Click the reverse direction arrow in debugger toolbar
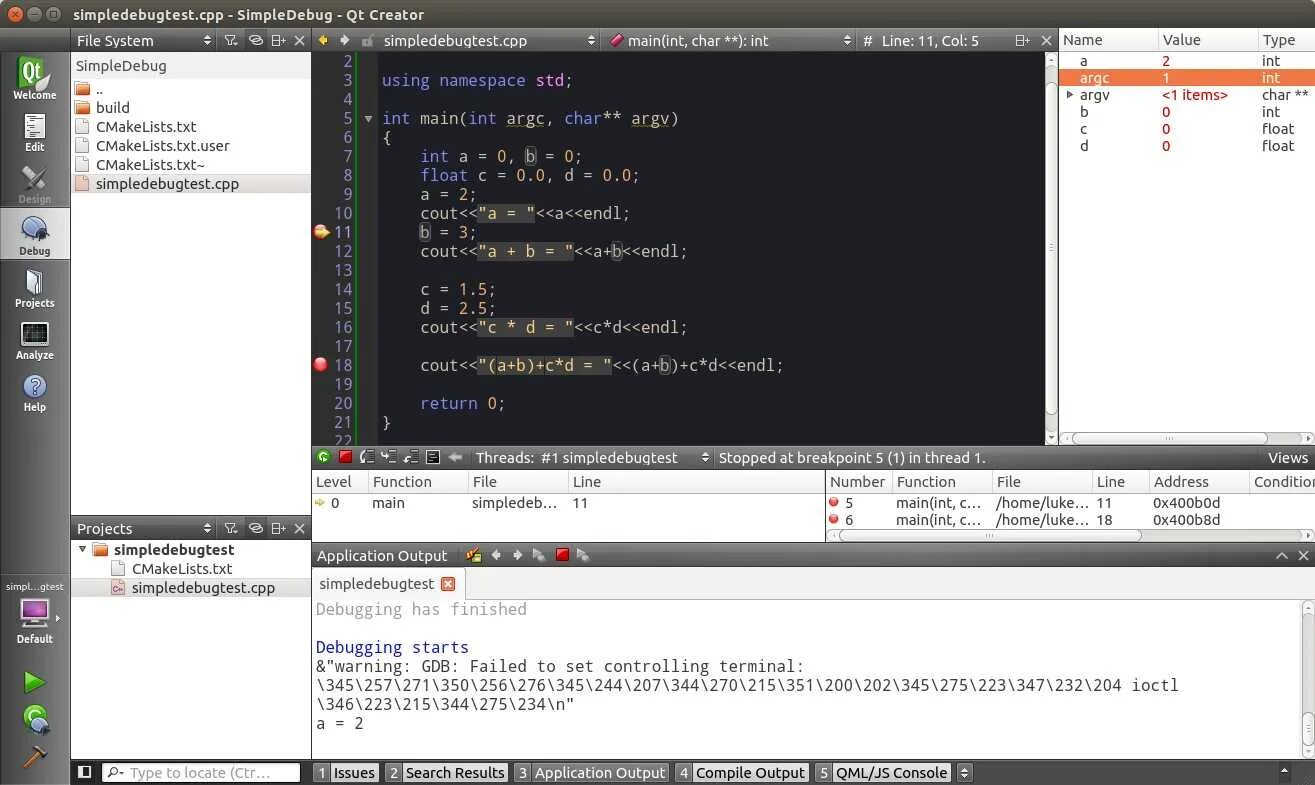 coord(455,457)
